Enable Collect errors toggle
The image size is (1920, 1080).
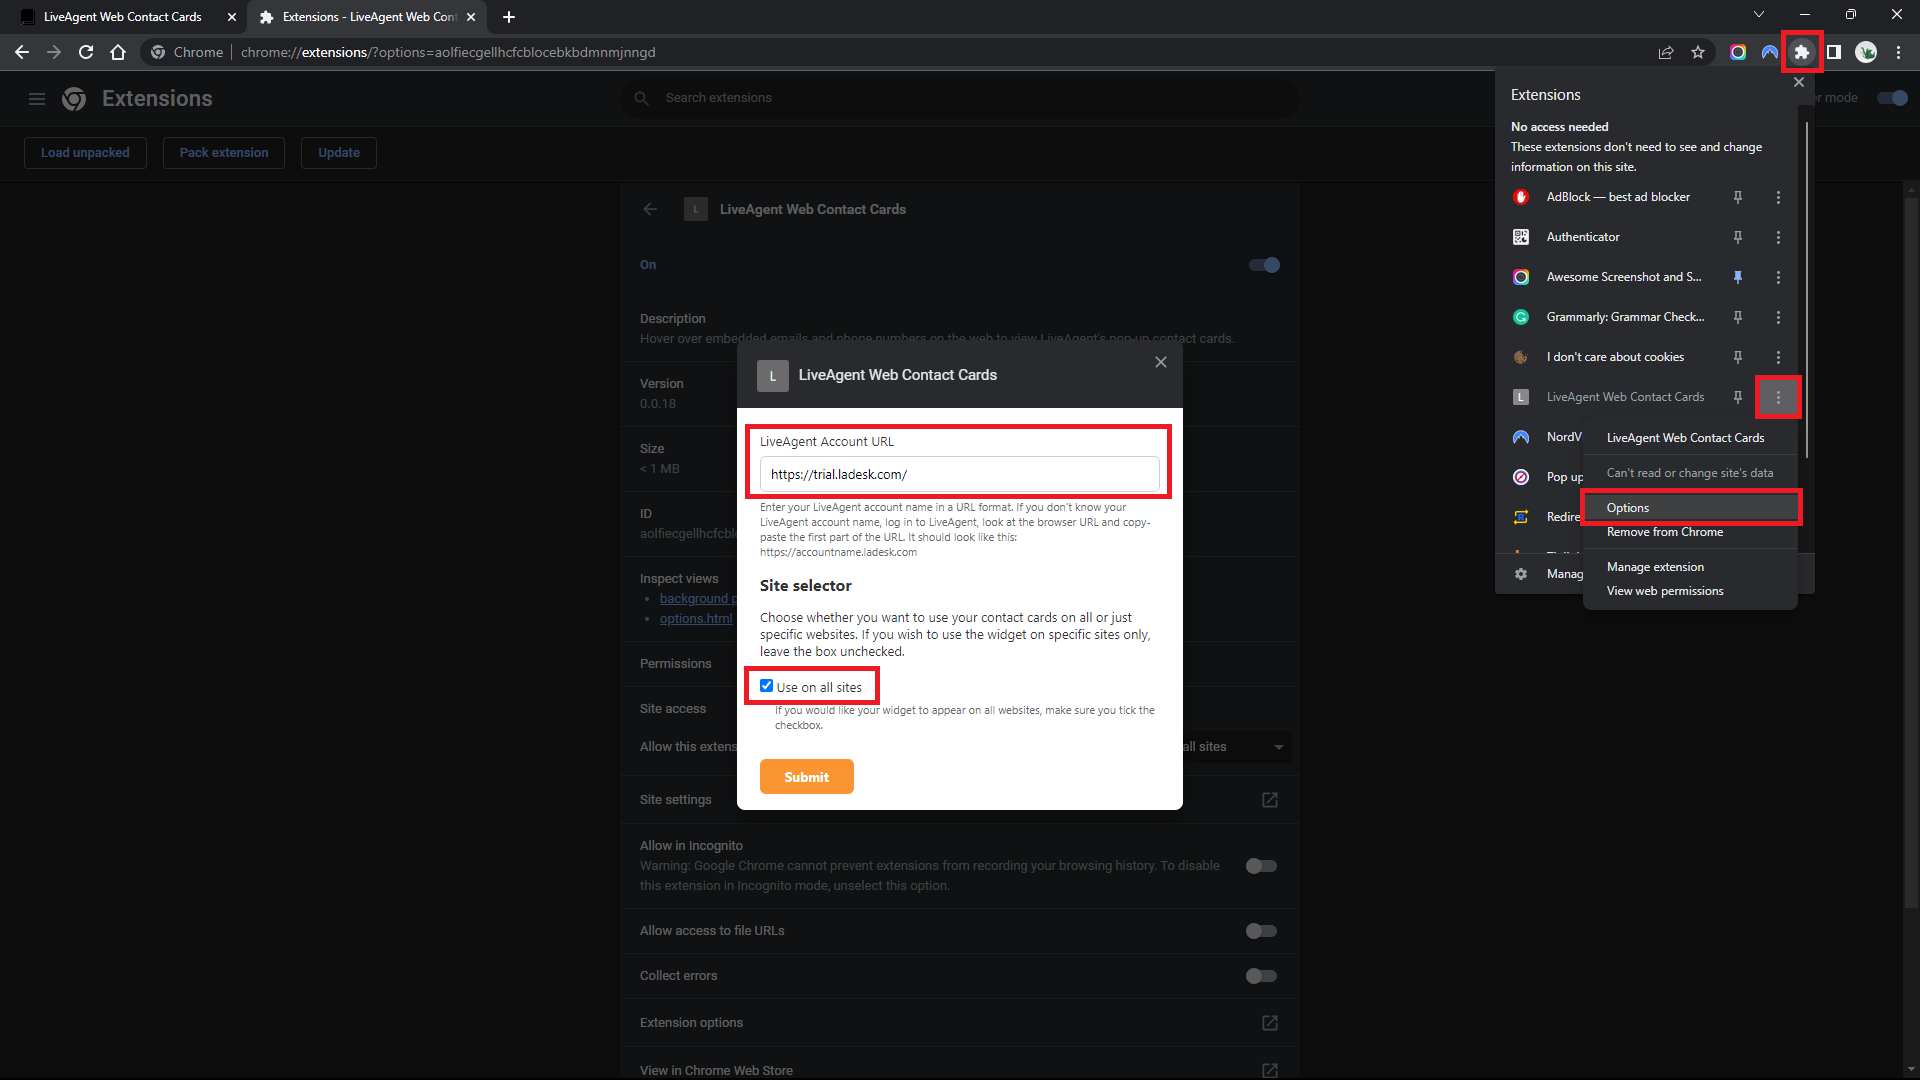click(x=1261, y=976)
